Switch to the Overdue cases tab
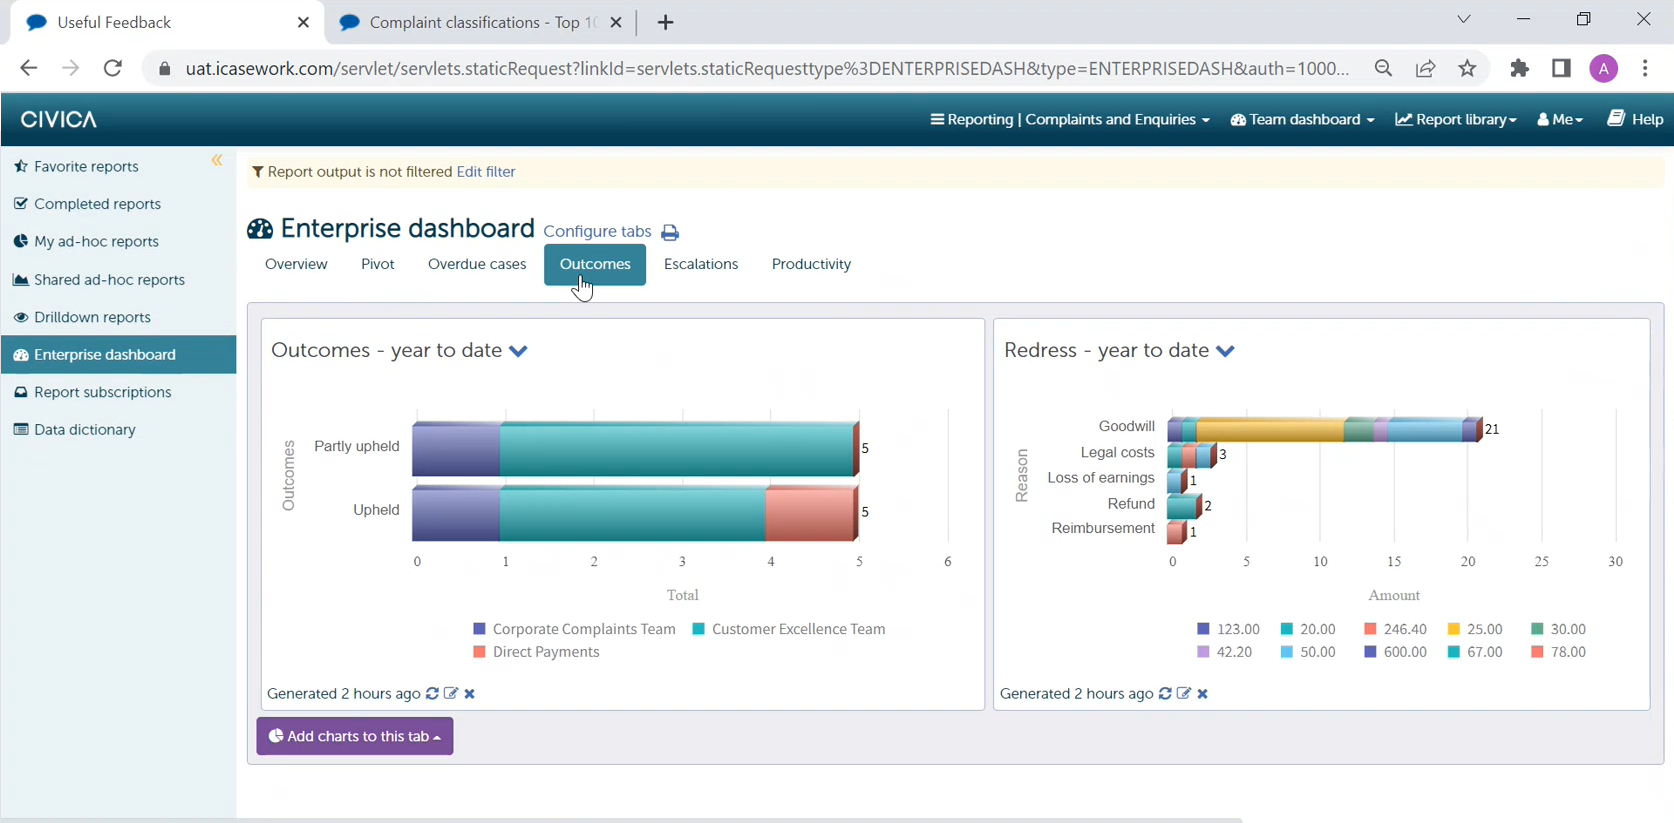Image resolution: width=1674 pixels, height=823 pixels. point(477,264)
